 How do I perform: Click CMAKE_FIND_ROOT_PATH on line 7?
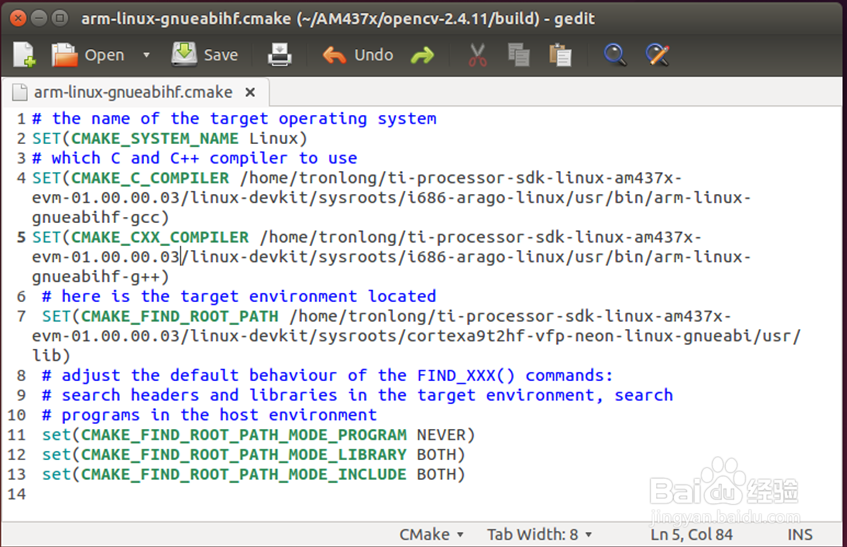(x=180, y=316)
